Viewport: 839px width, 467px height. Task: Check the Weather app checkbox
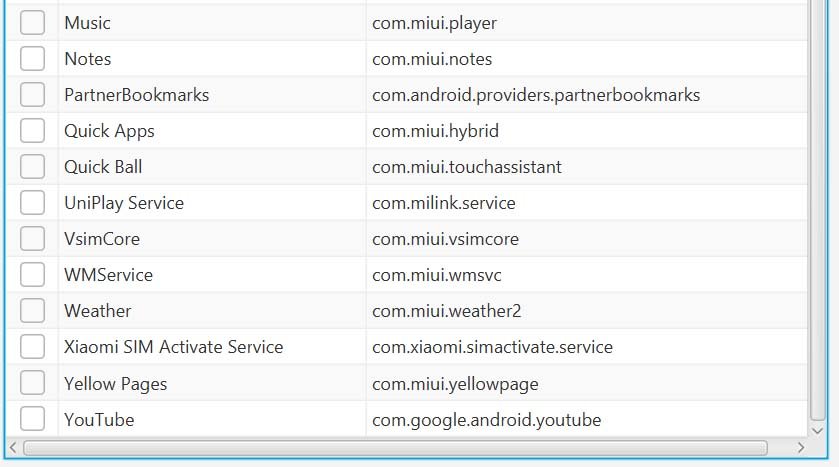point(32,311)
